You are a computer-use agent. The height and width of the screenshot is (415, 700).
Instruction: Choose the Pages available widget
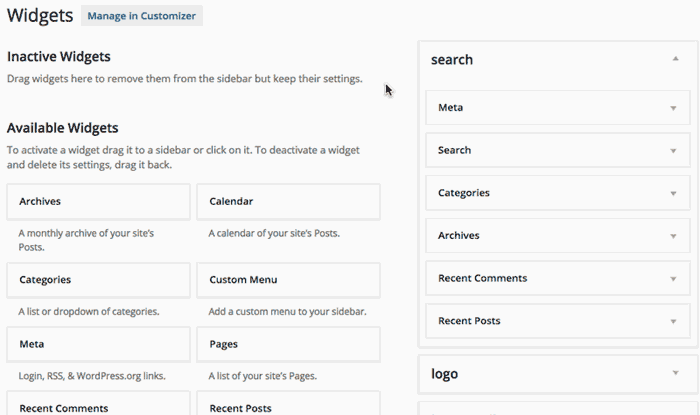288,344
